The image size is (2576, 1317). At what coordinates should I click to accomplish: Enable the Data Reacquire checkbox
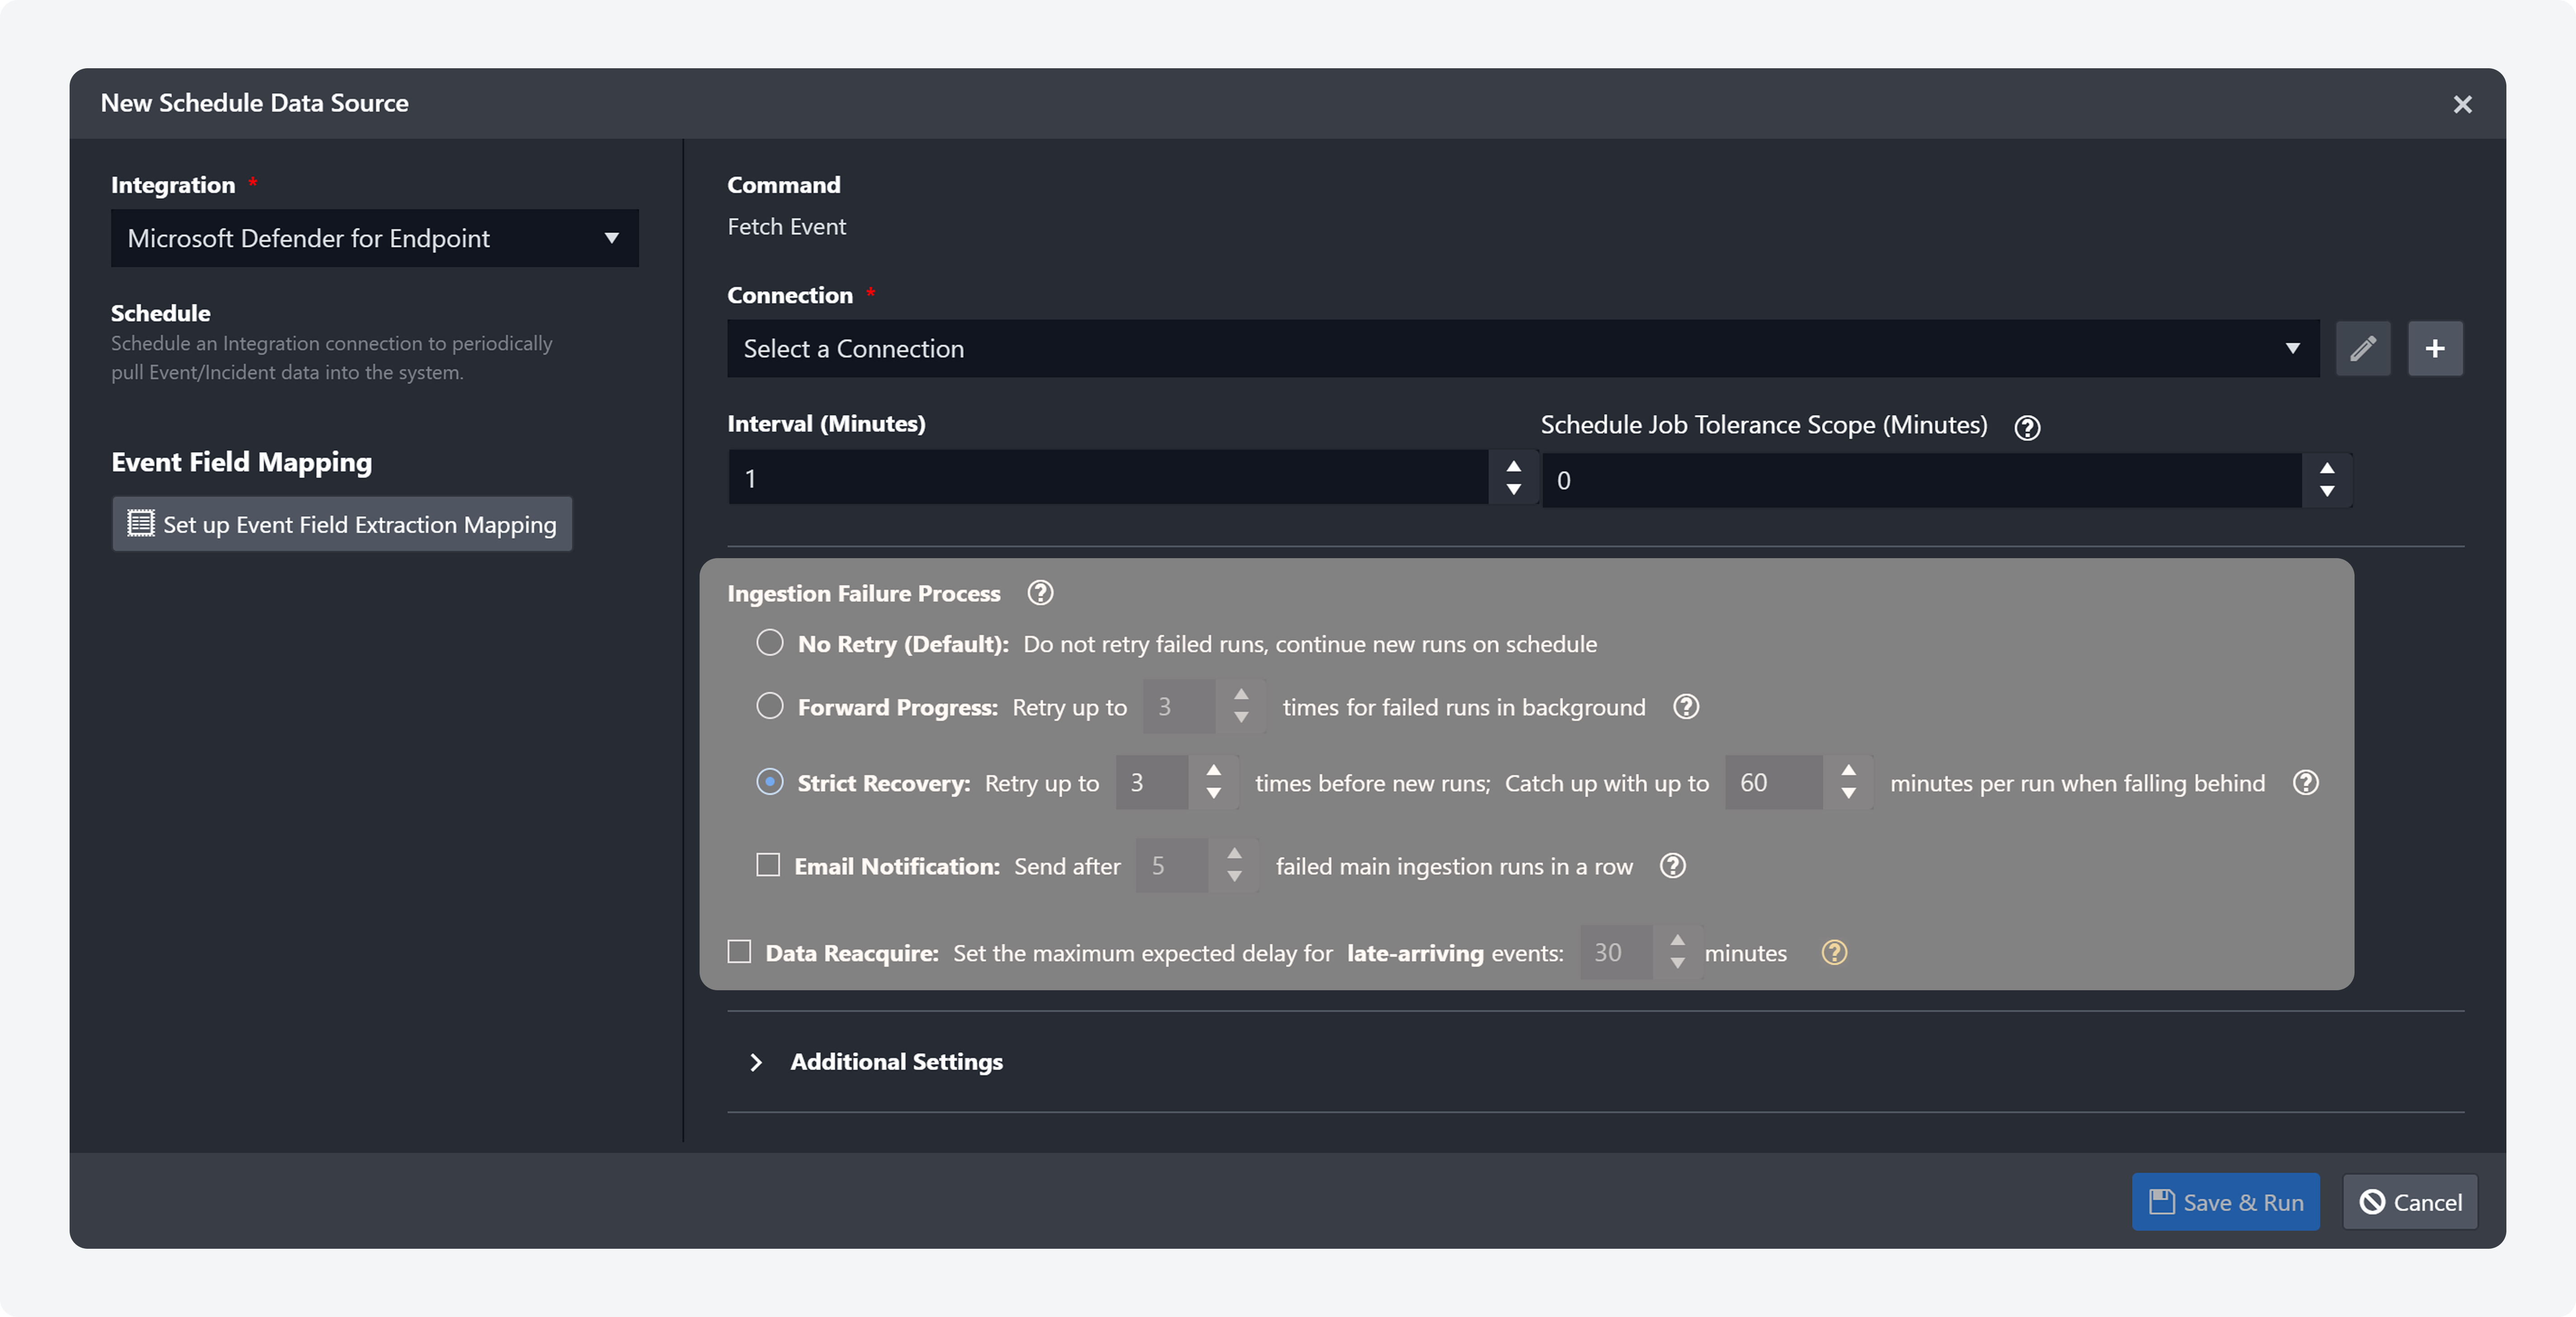click(x=739, y=952)
